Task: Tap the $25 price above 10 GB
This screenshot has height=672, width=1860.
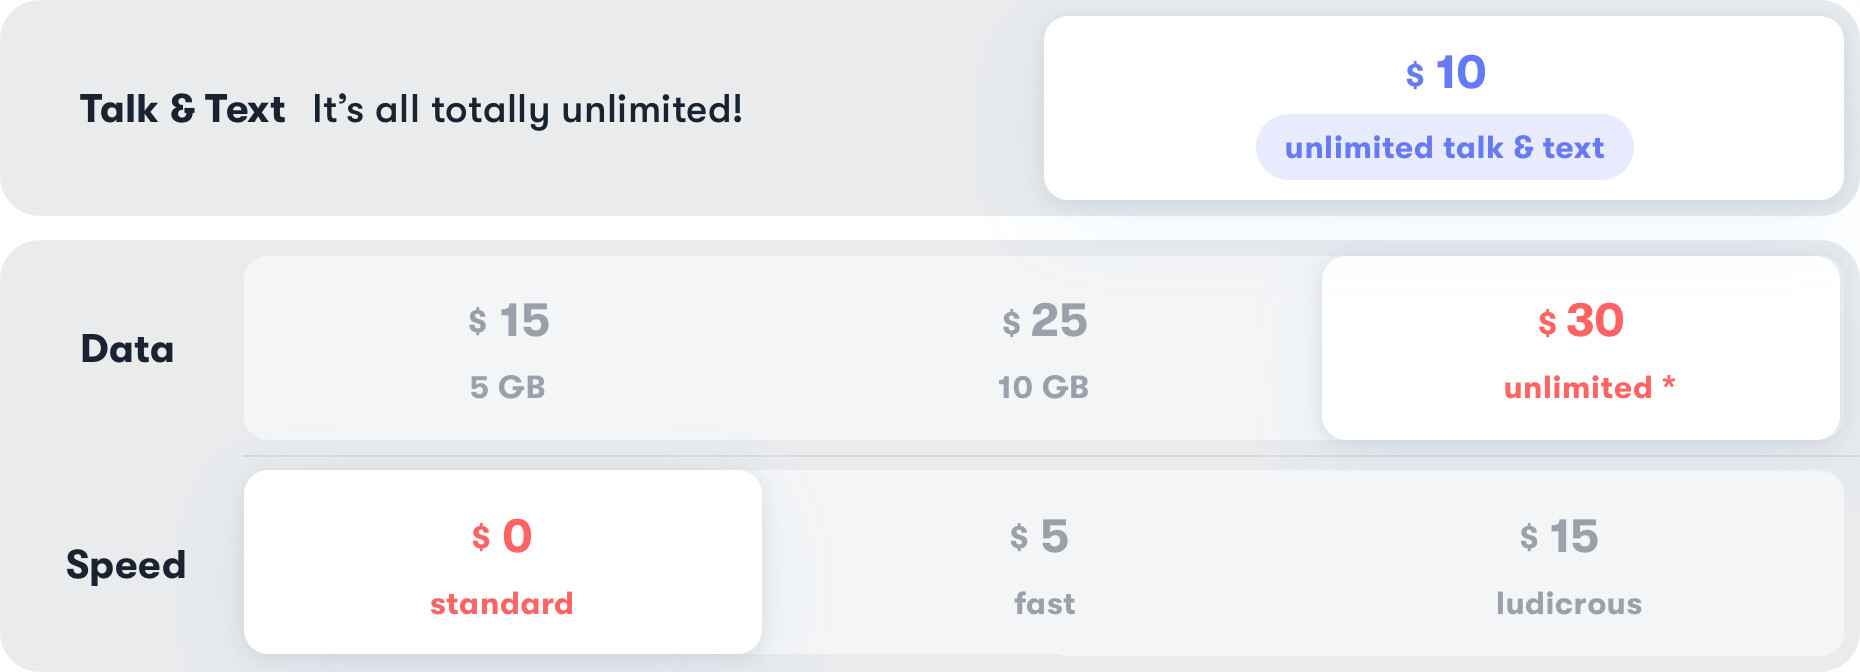Action: pos(1044,321)
